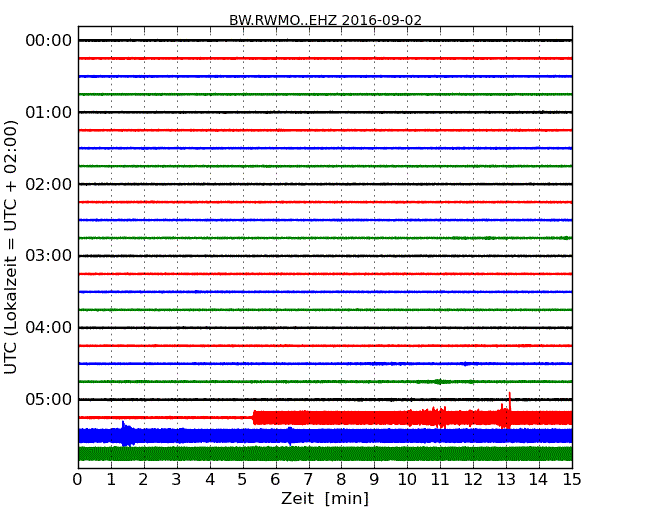Click x-axis tick label 8
This screenshot has width=650, height=520.
click(341, 480)
